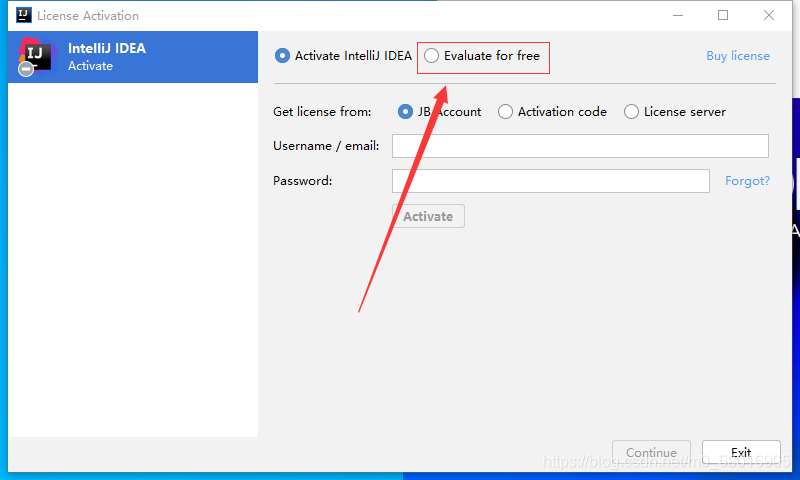Click the Exit button

741,452
